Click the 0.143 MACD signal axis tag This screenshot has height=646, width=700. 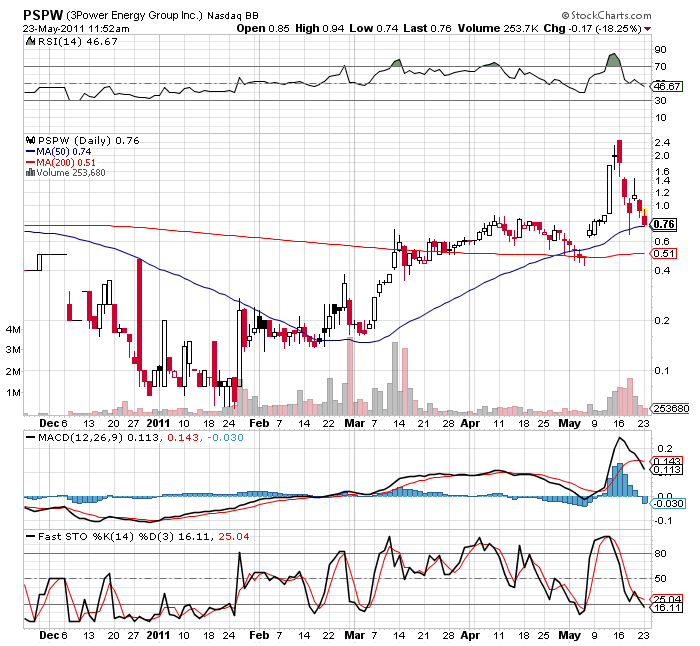[x=667, y=461]
